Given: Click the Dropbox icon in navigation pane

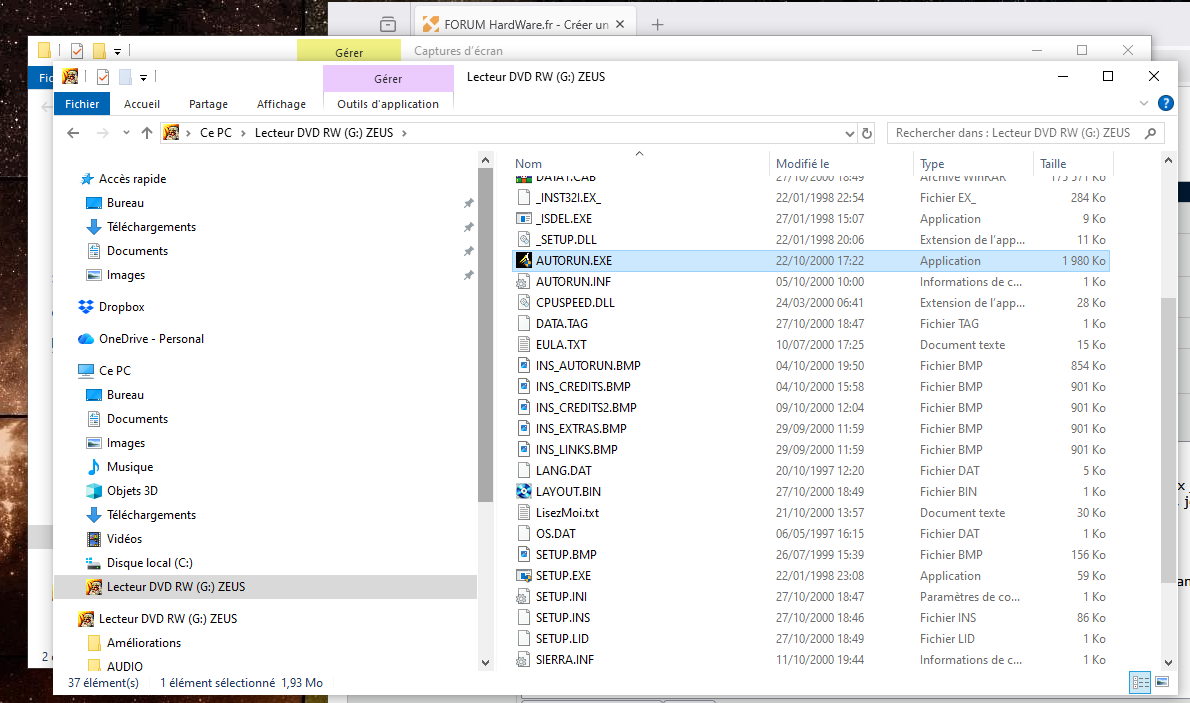Looking at the screenshot, I should 86,307.
